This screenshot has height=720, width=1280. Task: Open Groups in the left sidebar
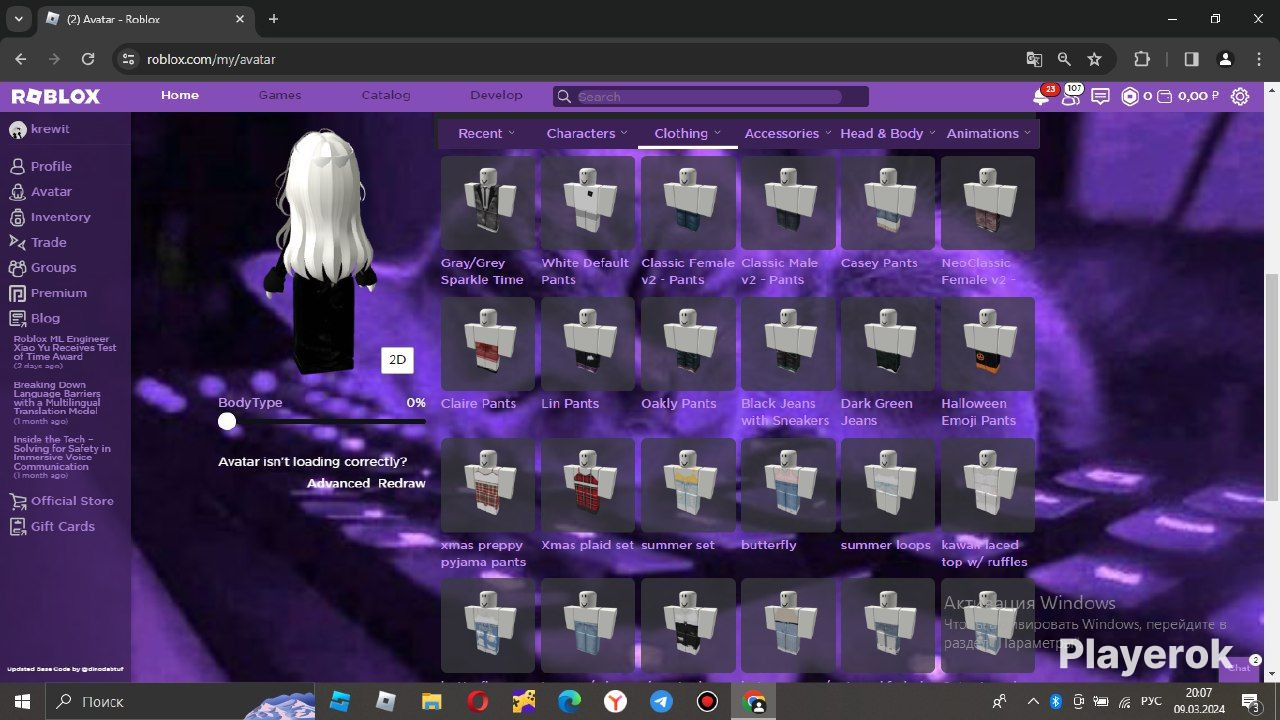tap(53, 267)
